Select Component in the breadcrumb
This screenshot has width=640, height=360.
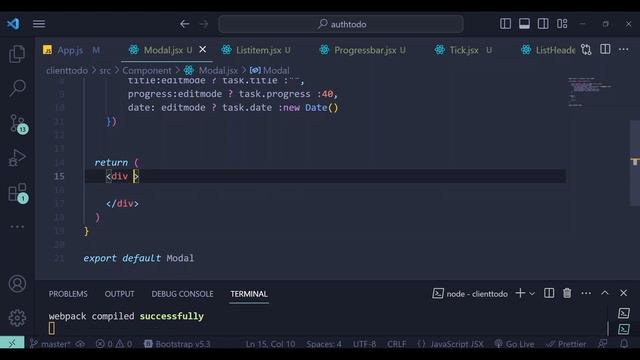click(x=147, y=71)
